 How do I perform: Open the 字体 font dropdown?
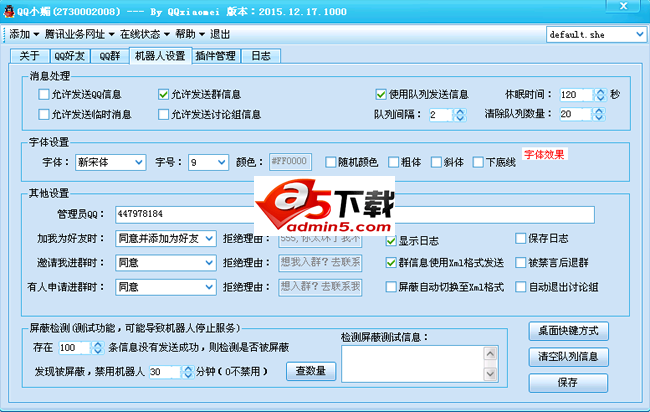coord(110,162)
